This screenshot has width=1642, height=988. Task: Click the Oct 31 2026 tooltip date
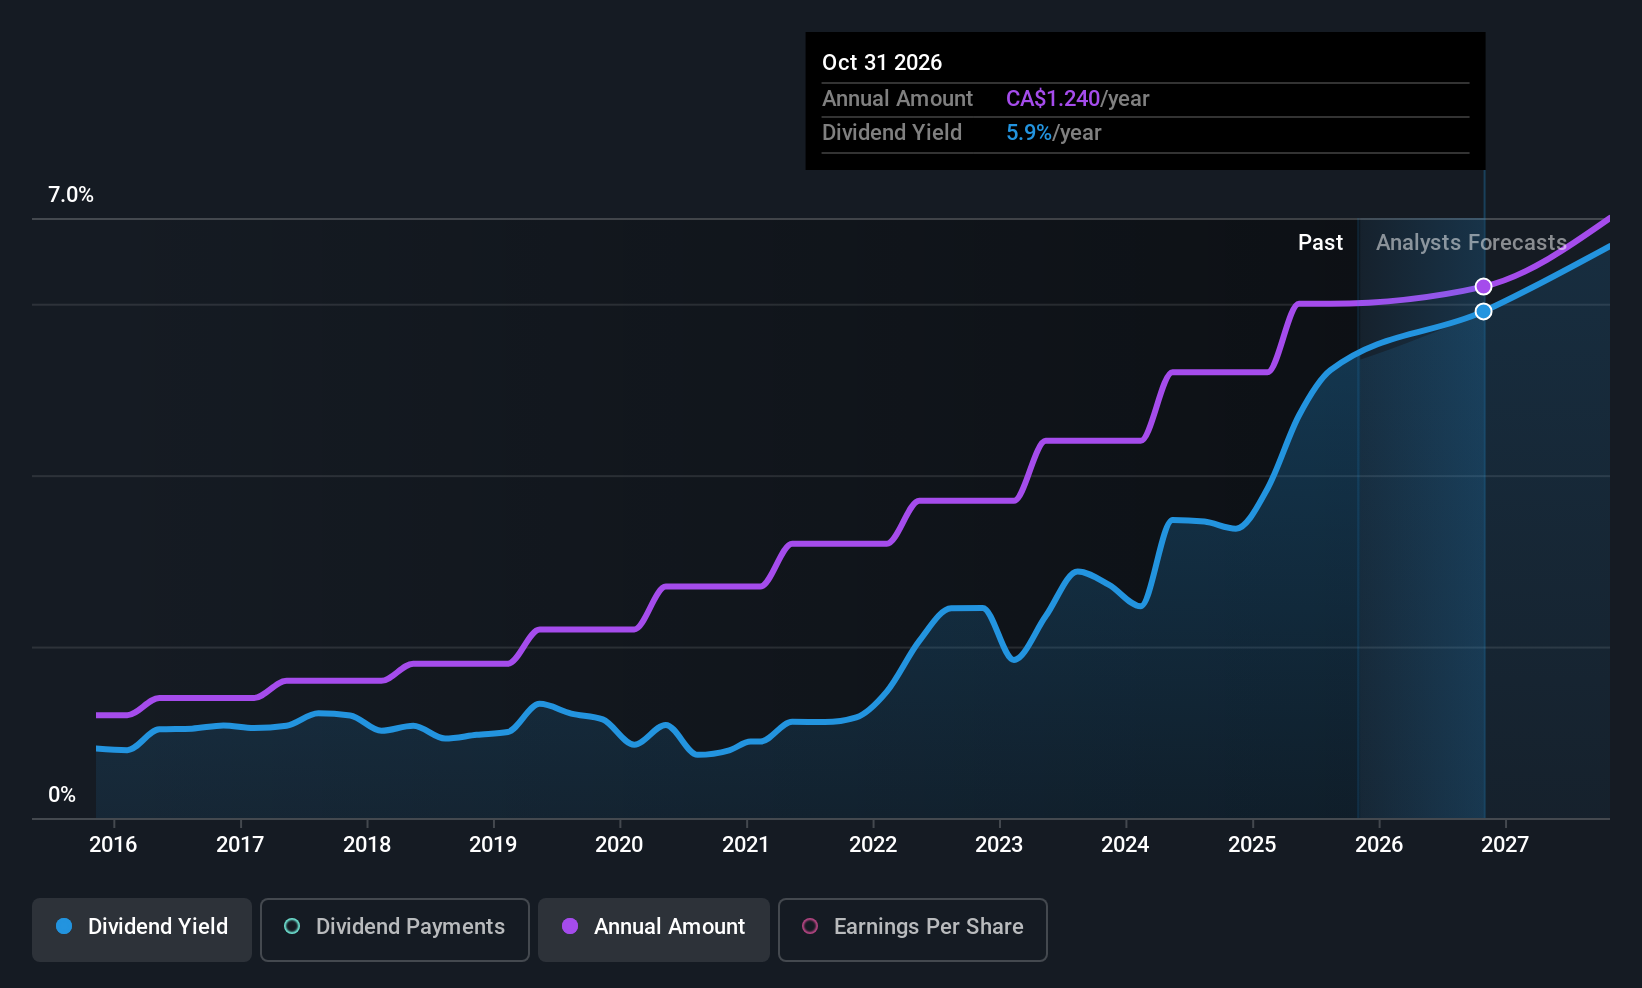[882, 62]
